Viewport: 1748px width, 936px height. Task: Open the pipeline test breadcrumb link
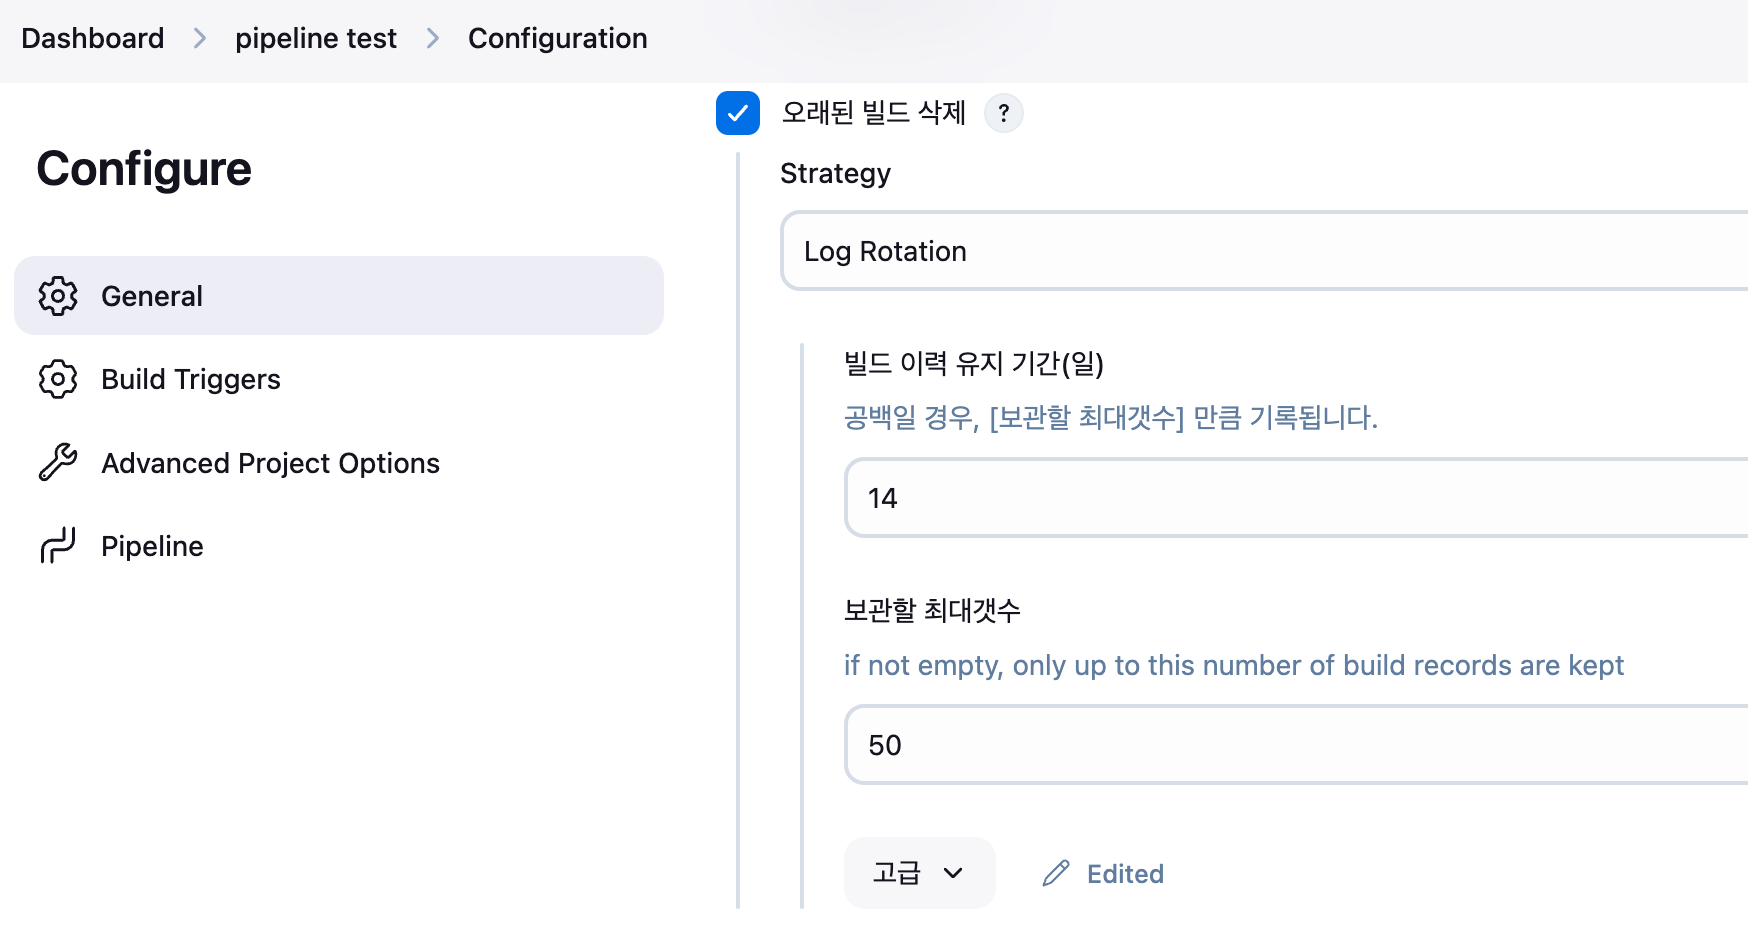pyautogui.click(x=316, y=39)
